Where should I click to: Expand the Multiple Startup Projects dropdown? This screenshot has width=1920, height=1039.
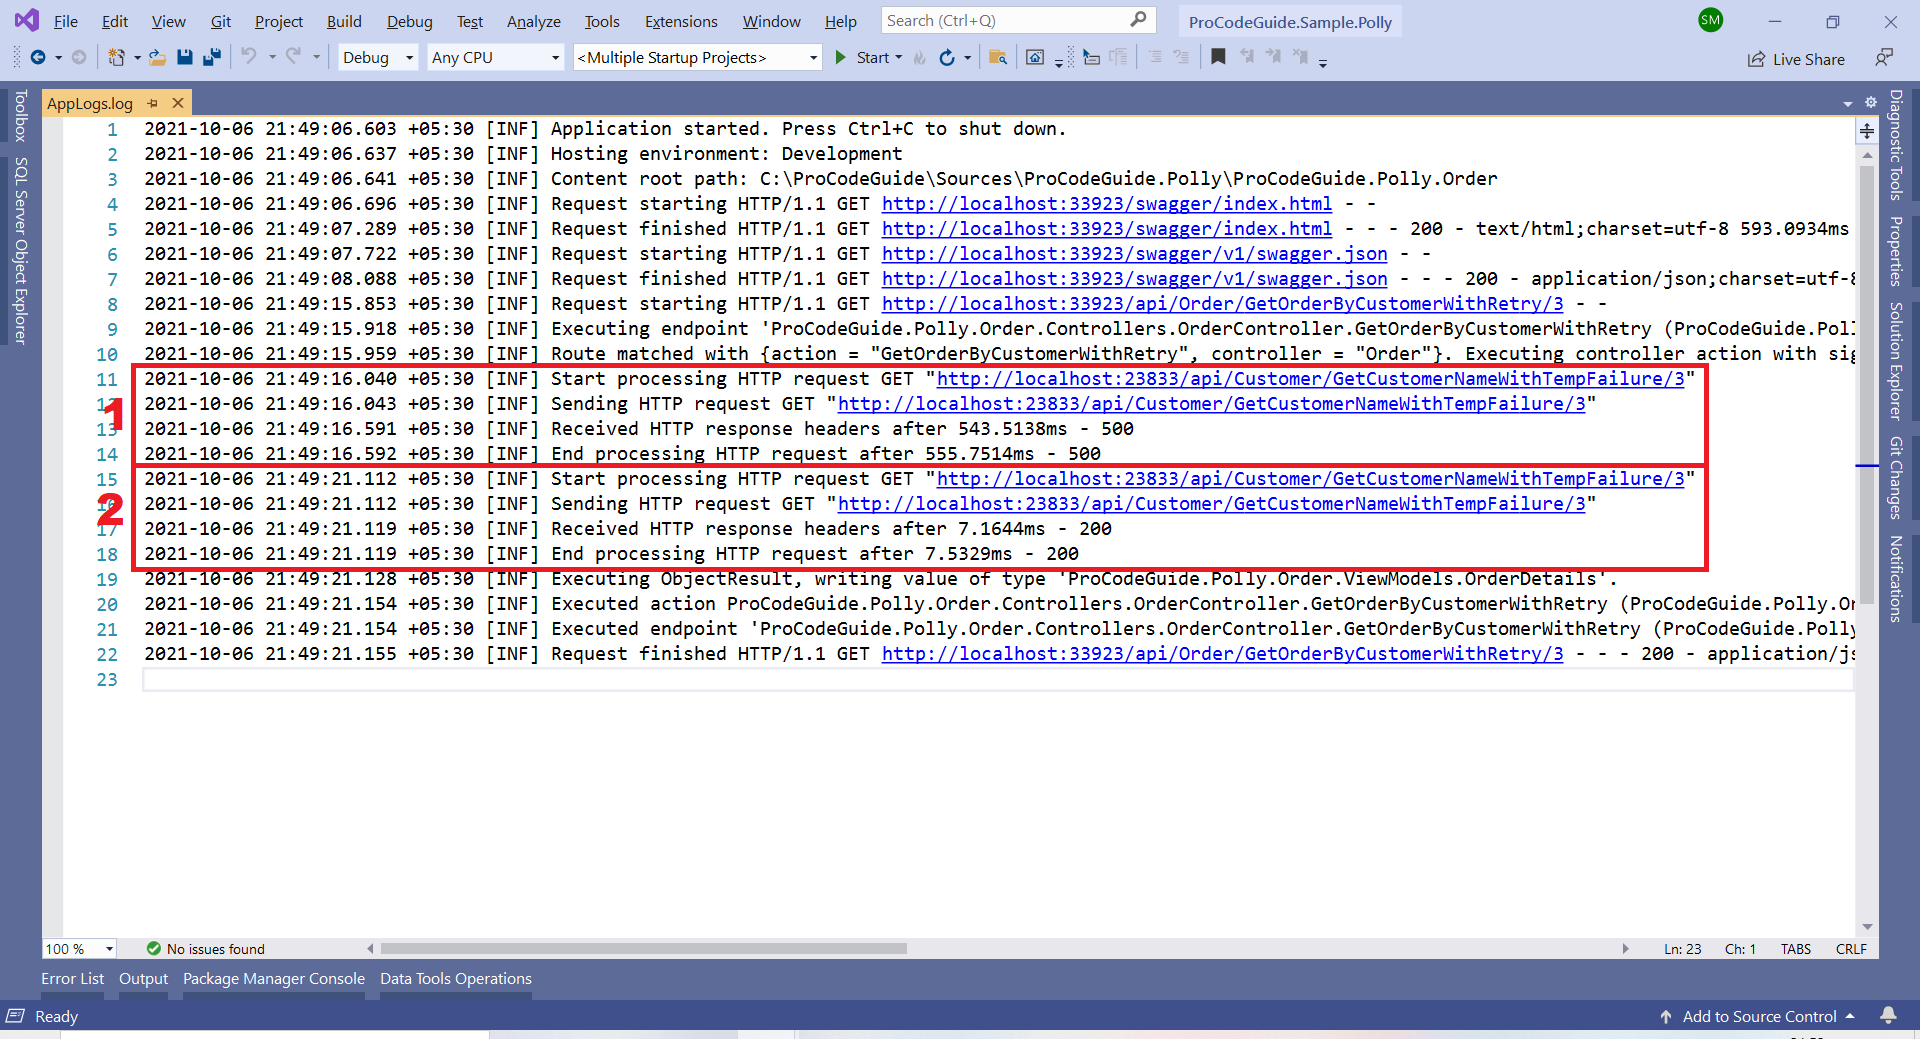[x=697, y=57]
